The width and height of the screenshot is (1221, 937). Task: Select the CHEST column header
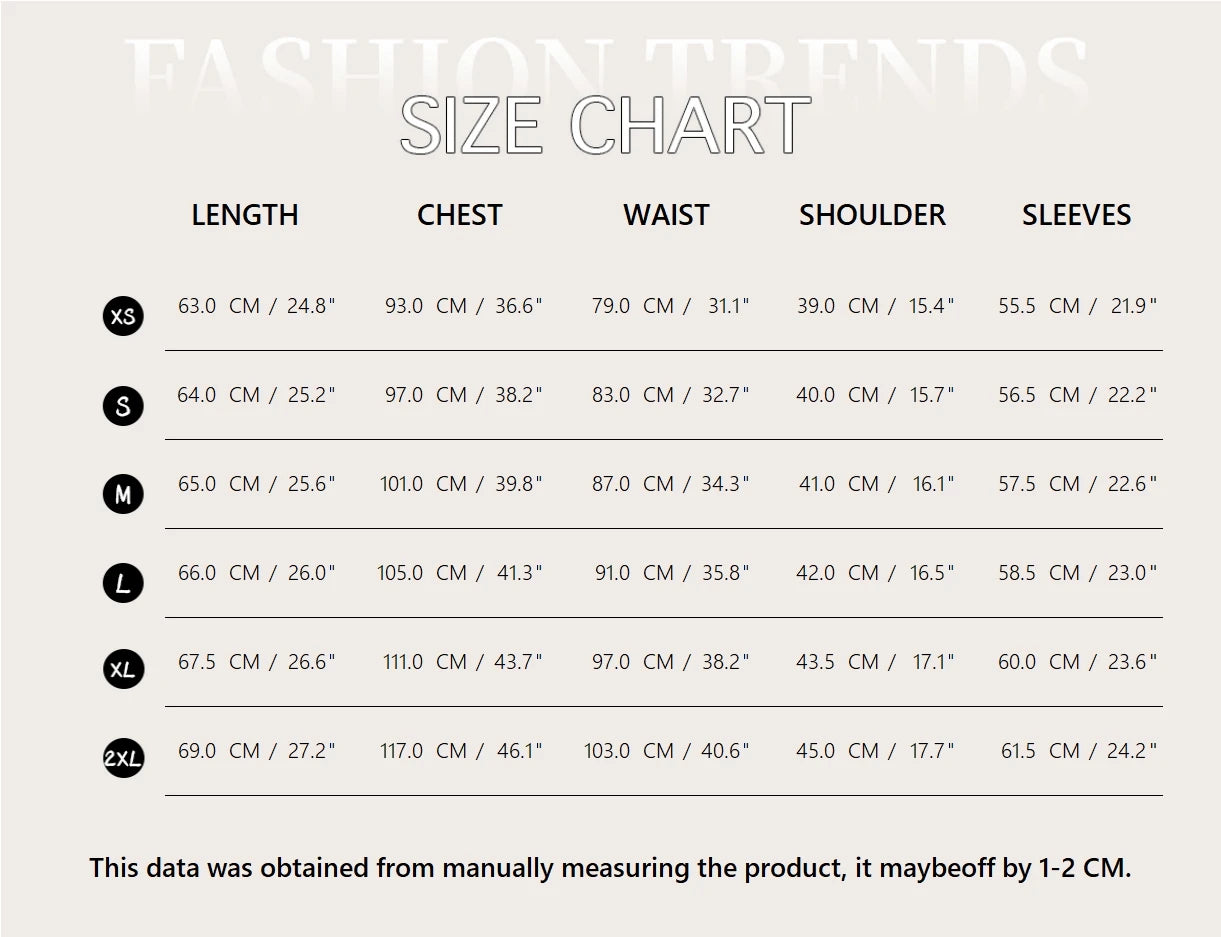click(x=459, y=215)
